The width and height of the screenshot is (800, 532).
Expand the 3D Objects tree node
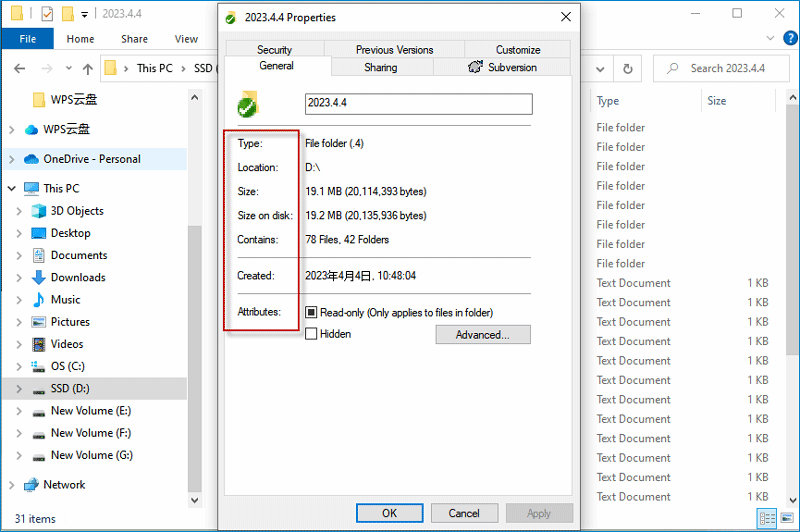(19, 211)
